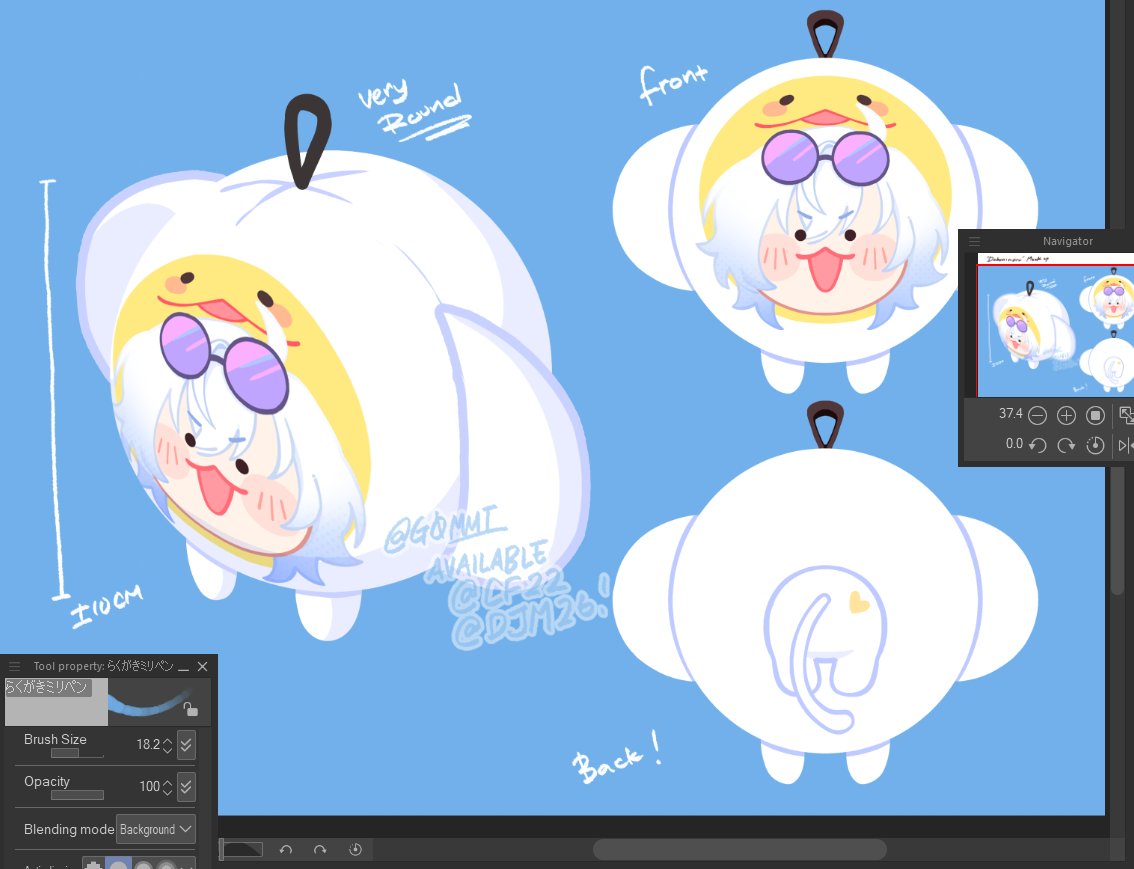Click the fit-to-window icon in Navigator
Image resolution: width=1134 pixels, height=869 pixels.
pyautogui.click(x=1096, y=414)
